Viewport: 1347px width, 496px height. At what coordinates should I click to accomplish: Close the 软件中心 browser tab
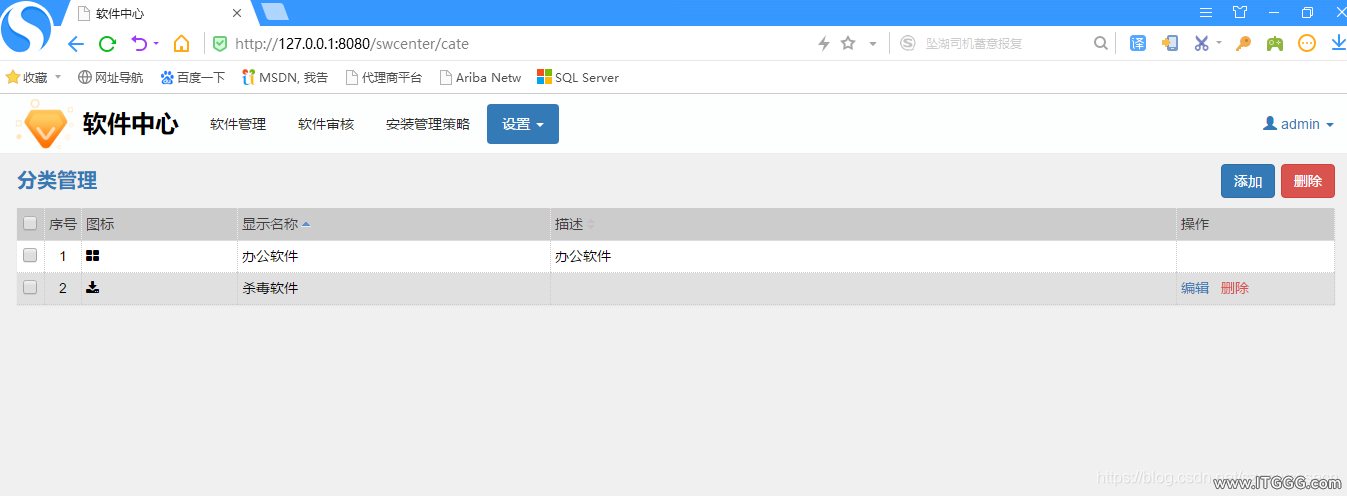[237, 14]
